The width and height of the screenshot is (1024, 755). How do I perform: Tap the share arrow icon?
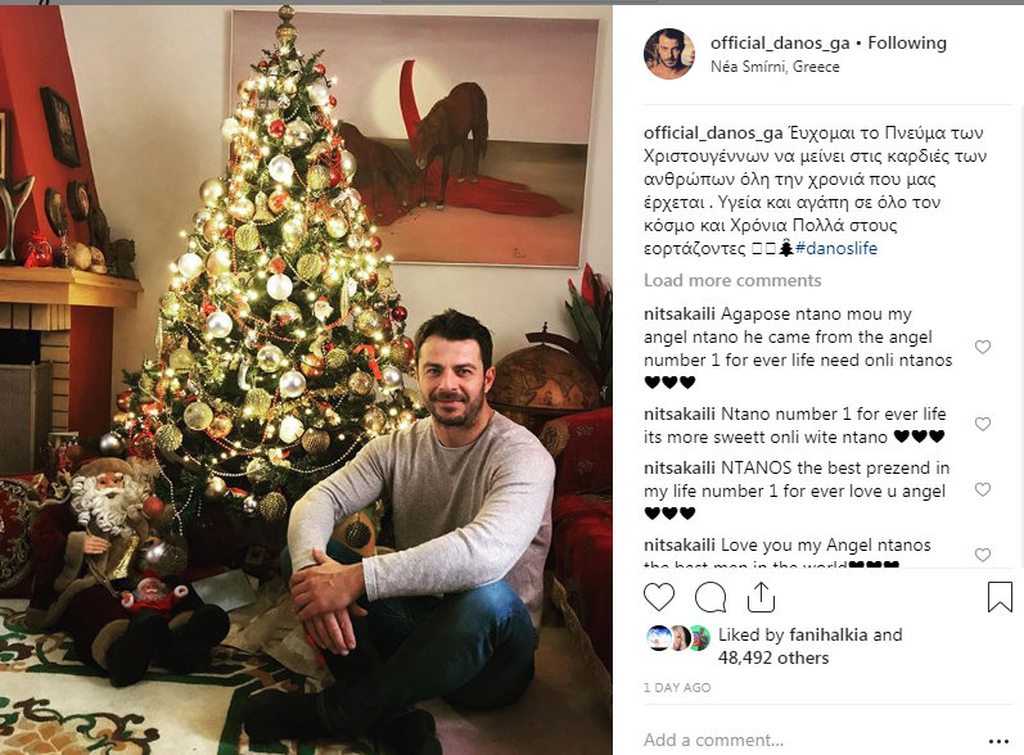coord(761,597)
